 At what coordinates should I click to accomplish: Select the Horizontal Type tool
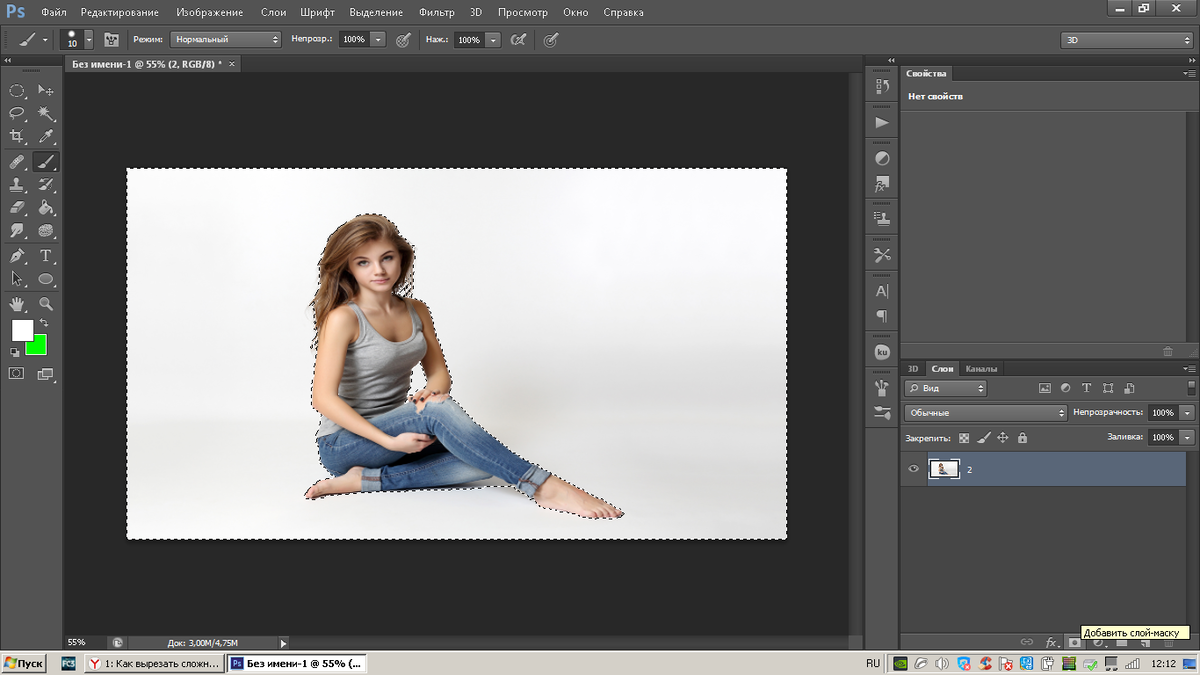[x=46, y=256]
